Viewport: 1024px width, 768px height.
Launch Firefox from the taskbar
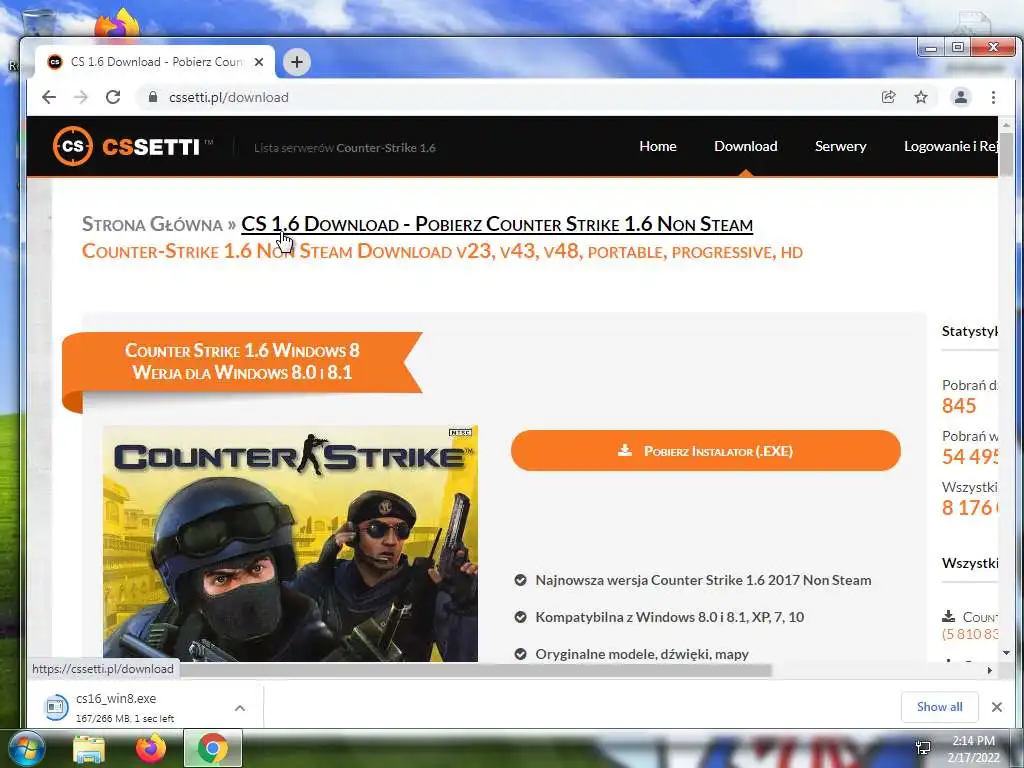(x=151, y=748)
